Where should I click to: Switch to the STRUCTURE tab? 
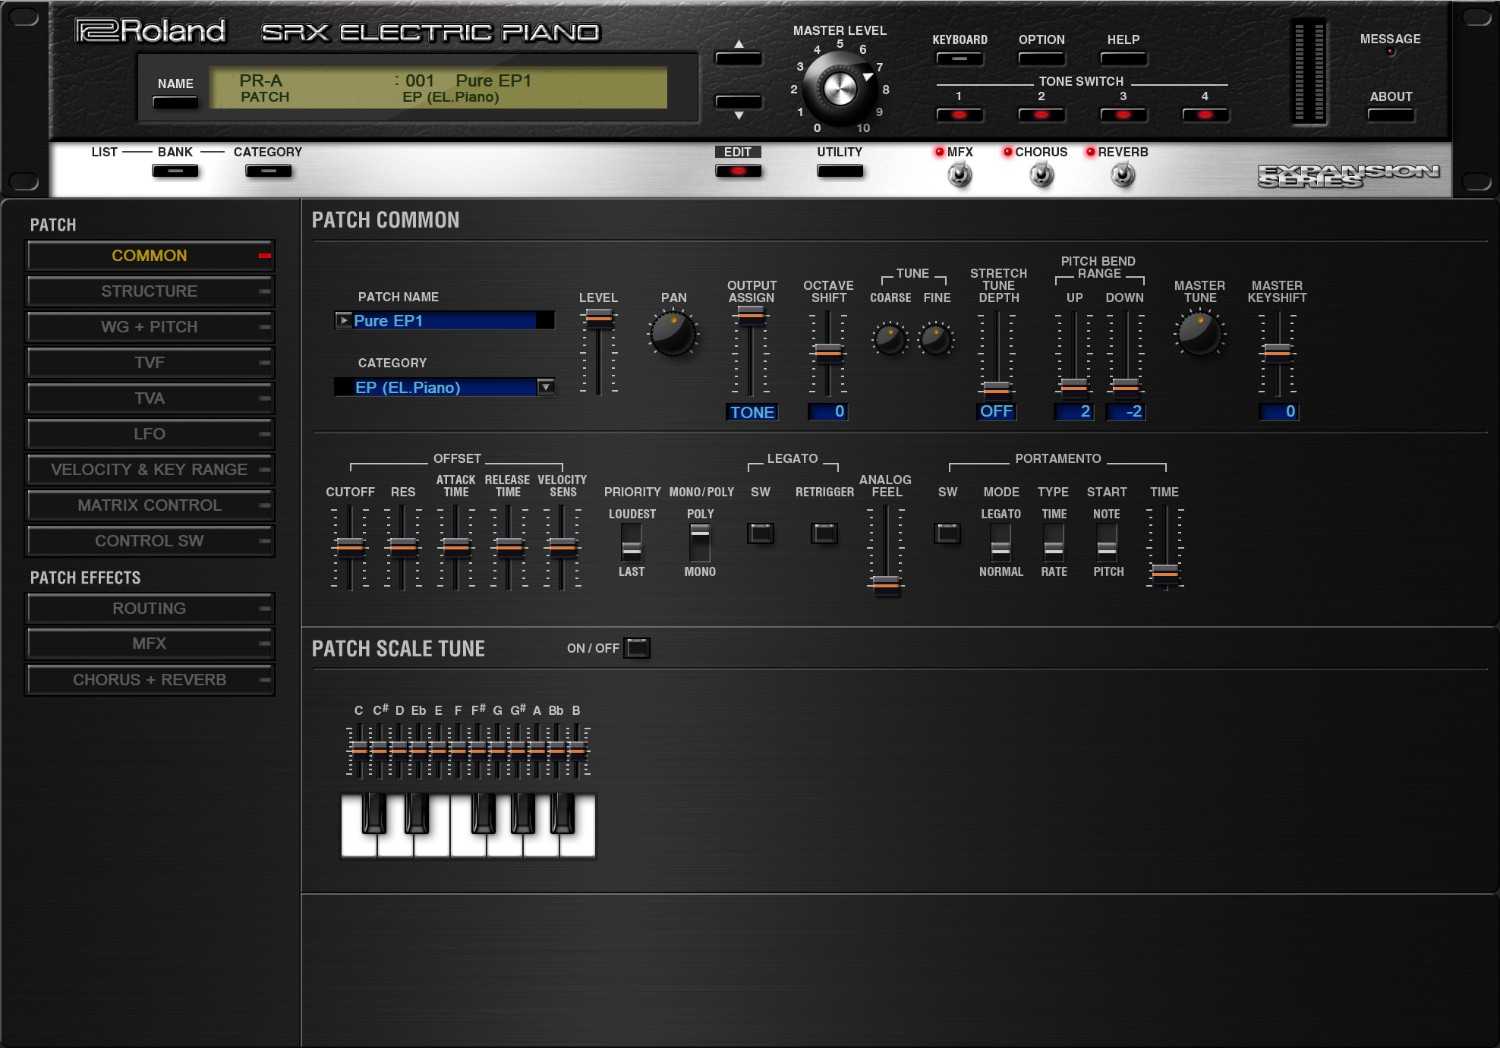150,291
